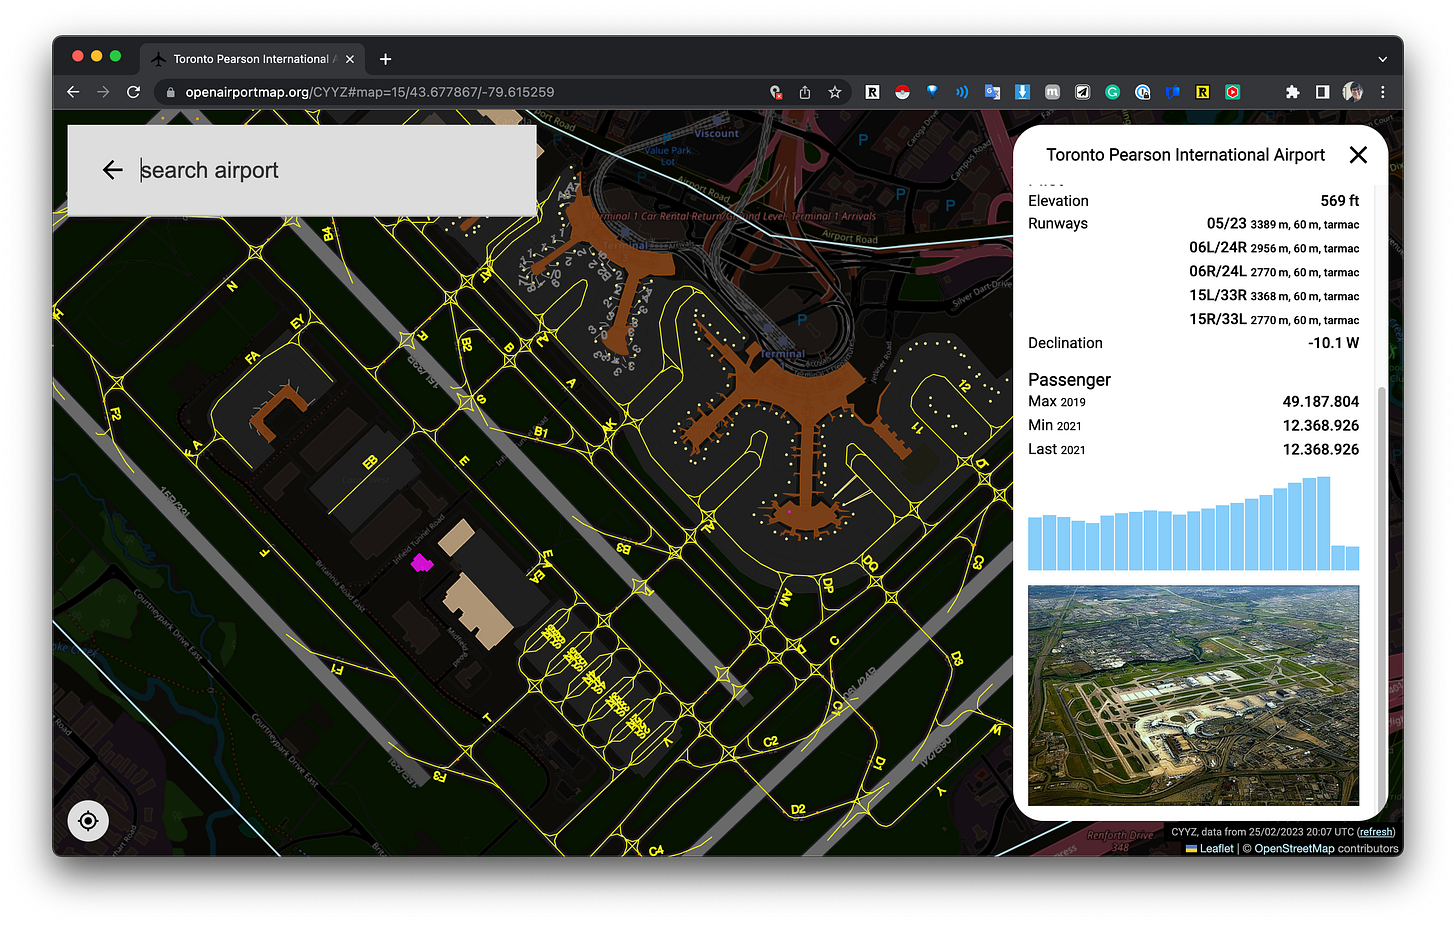The height and width of the screenshot is (926, 1456).
Task: Click the Elevation 569 ft value
Action: tap(1339, 201)
